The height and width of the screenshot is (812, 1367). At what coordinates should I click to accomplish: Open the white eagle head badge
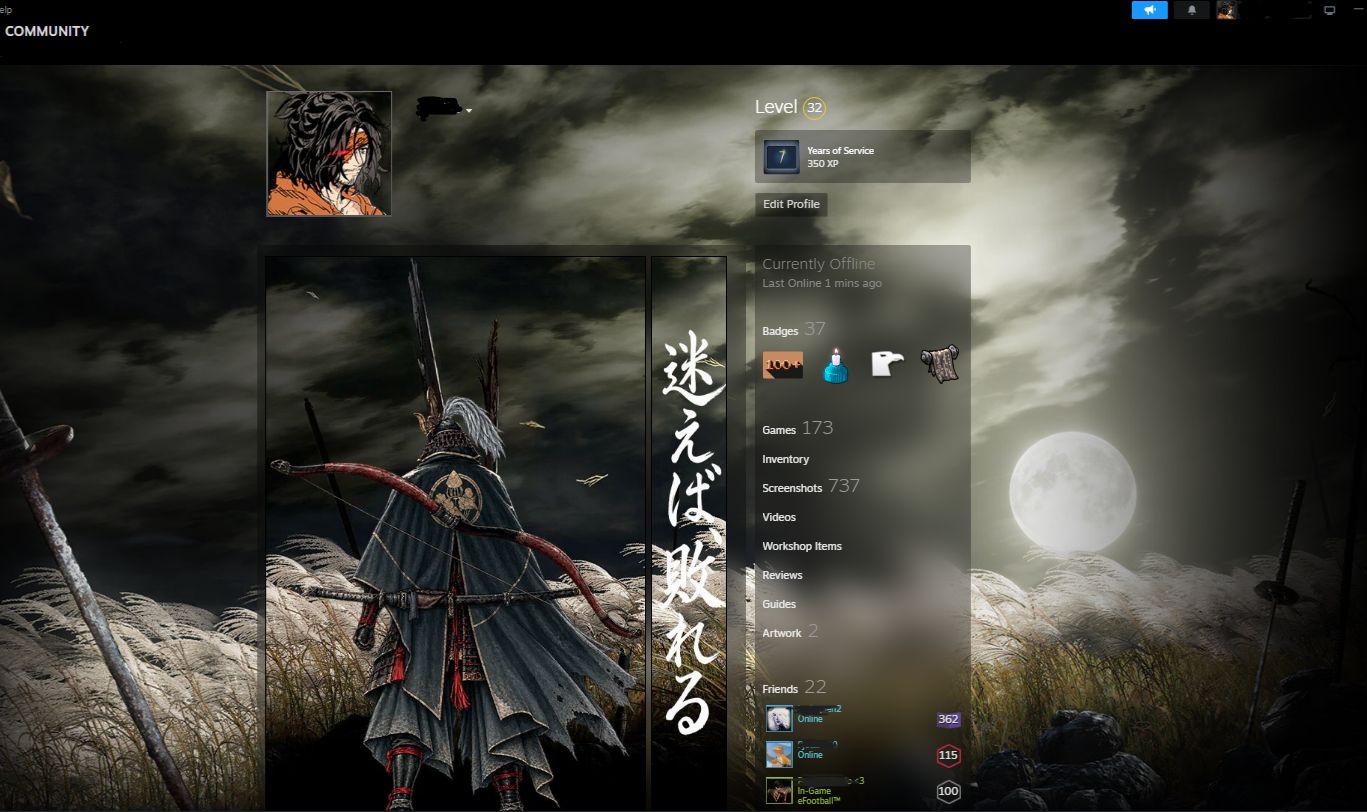[886, 365]
